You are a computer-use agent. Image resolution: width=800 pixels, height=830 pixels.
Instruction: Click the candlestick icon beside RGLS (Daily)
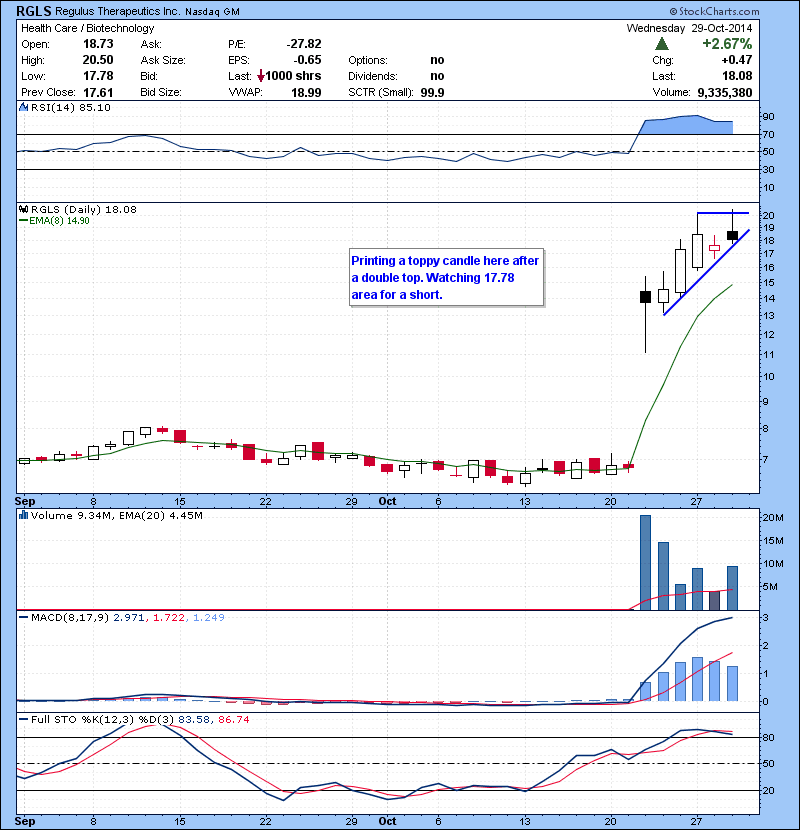(23, 209)
